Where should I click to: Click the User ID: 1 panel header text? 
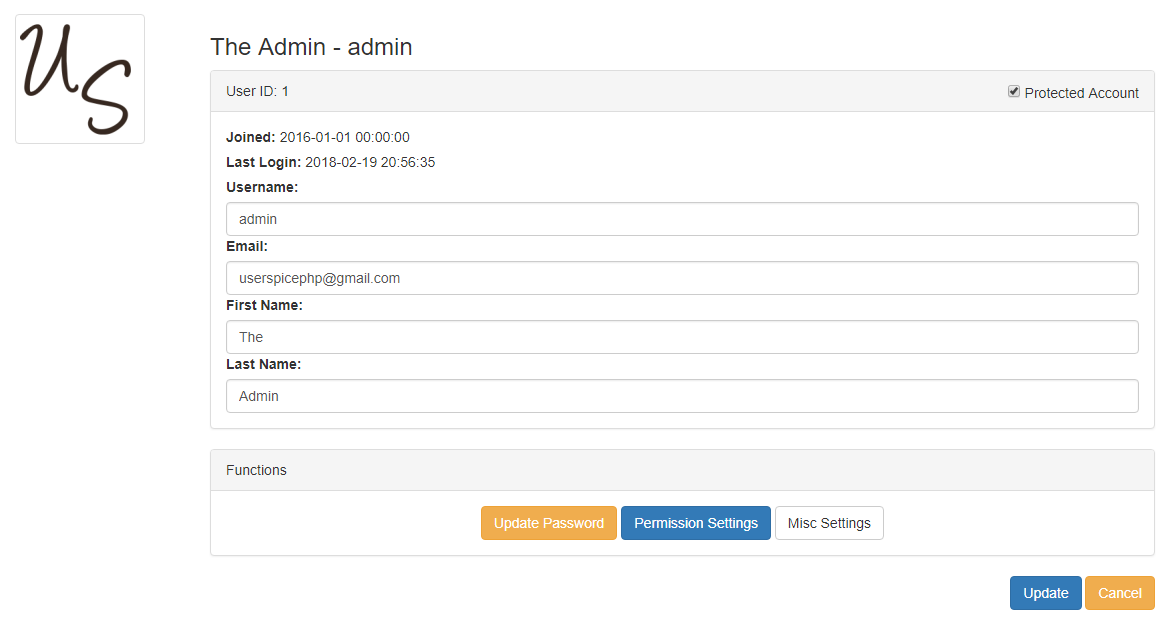click(257, 91)
